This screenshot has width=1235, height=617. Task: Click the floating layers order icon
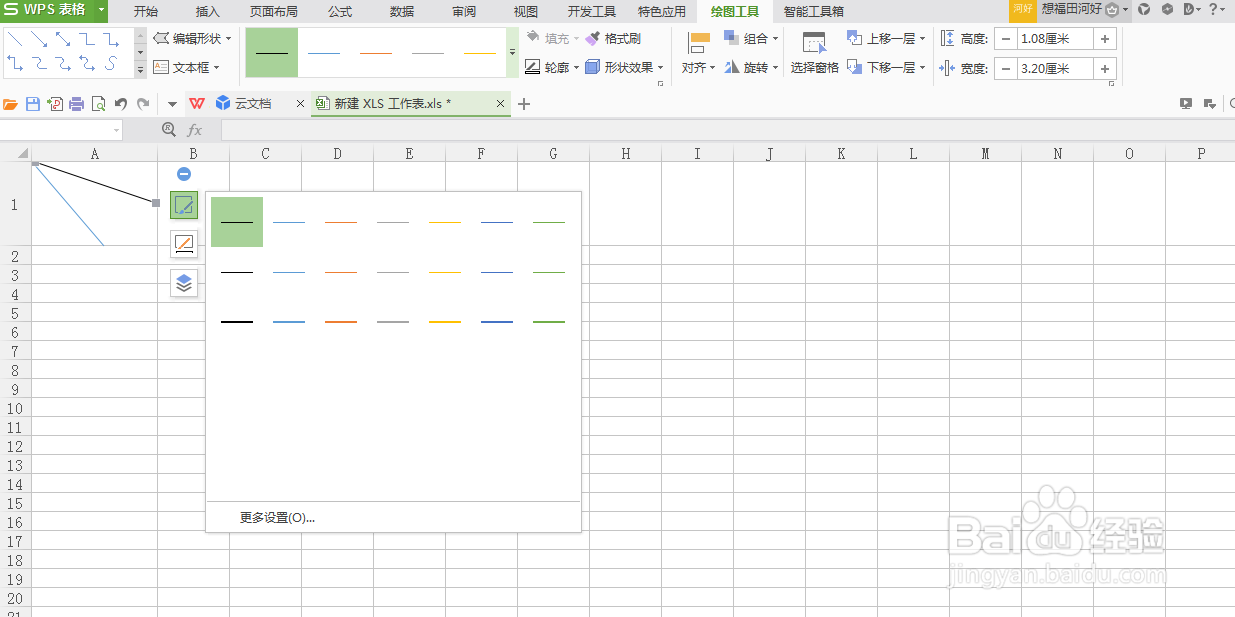[x=184, y=283]
